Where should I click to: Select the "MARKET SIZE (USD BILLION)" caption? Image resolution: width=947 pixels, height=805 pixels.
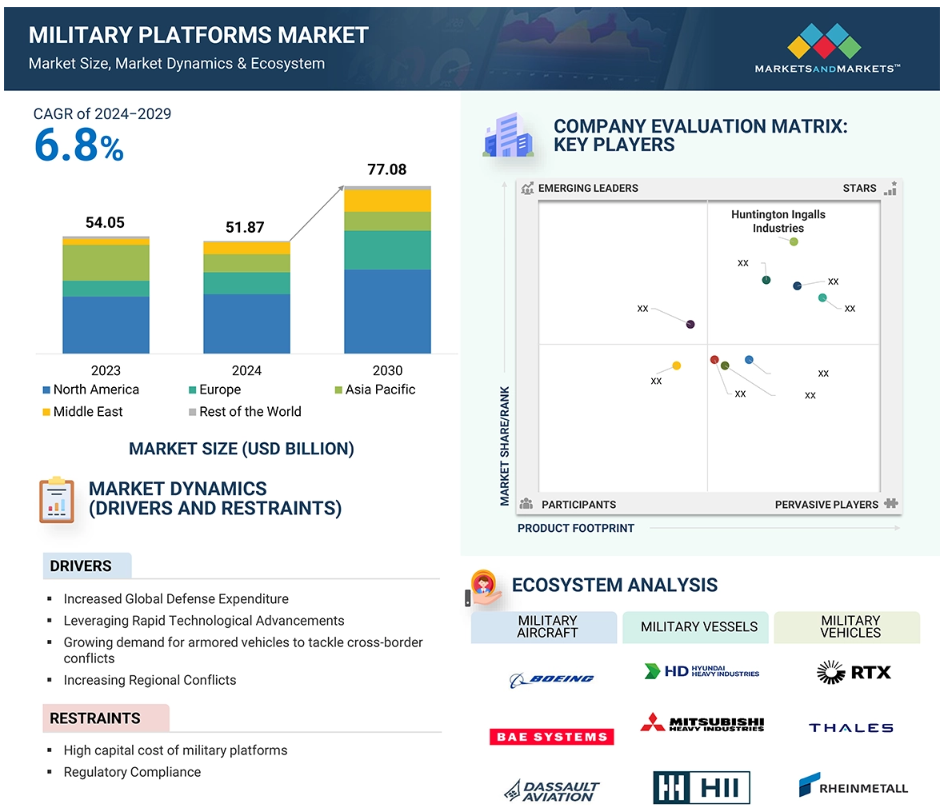click(x=242, y=449)
